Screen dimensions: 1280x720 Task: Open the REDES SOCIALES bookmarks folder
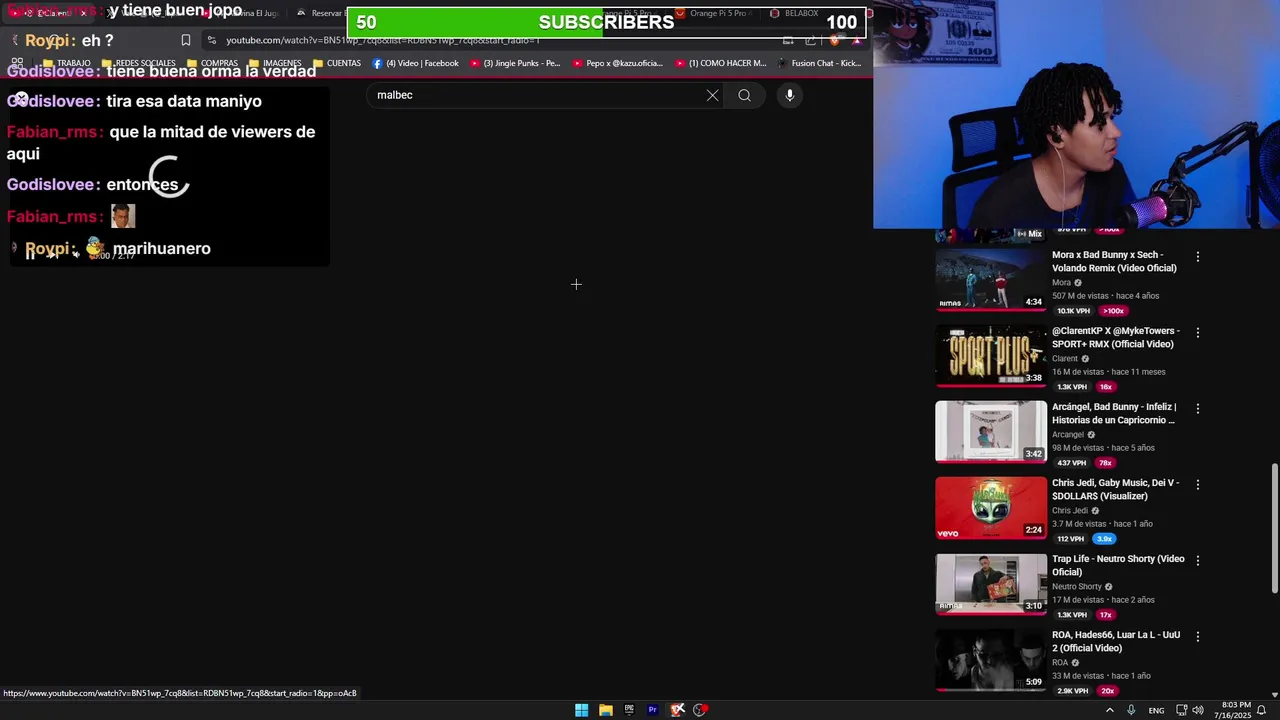coord(139,63)
